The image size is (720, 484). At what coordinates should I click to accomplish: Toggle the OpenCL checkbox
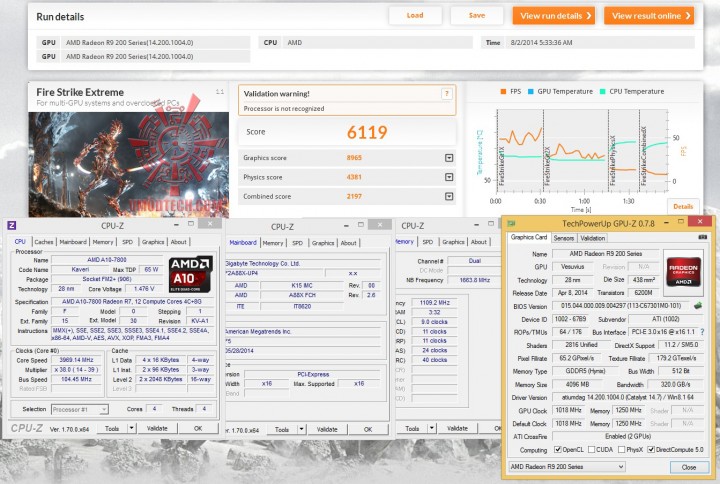click(557, 450)
